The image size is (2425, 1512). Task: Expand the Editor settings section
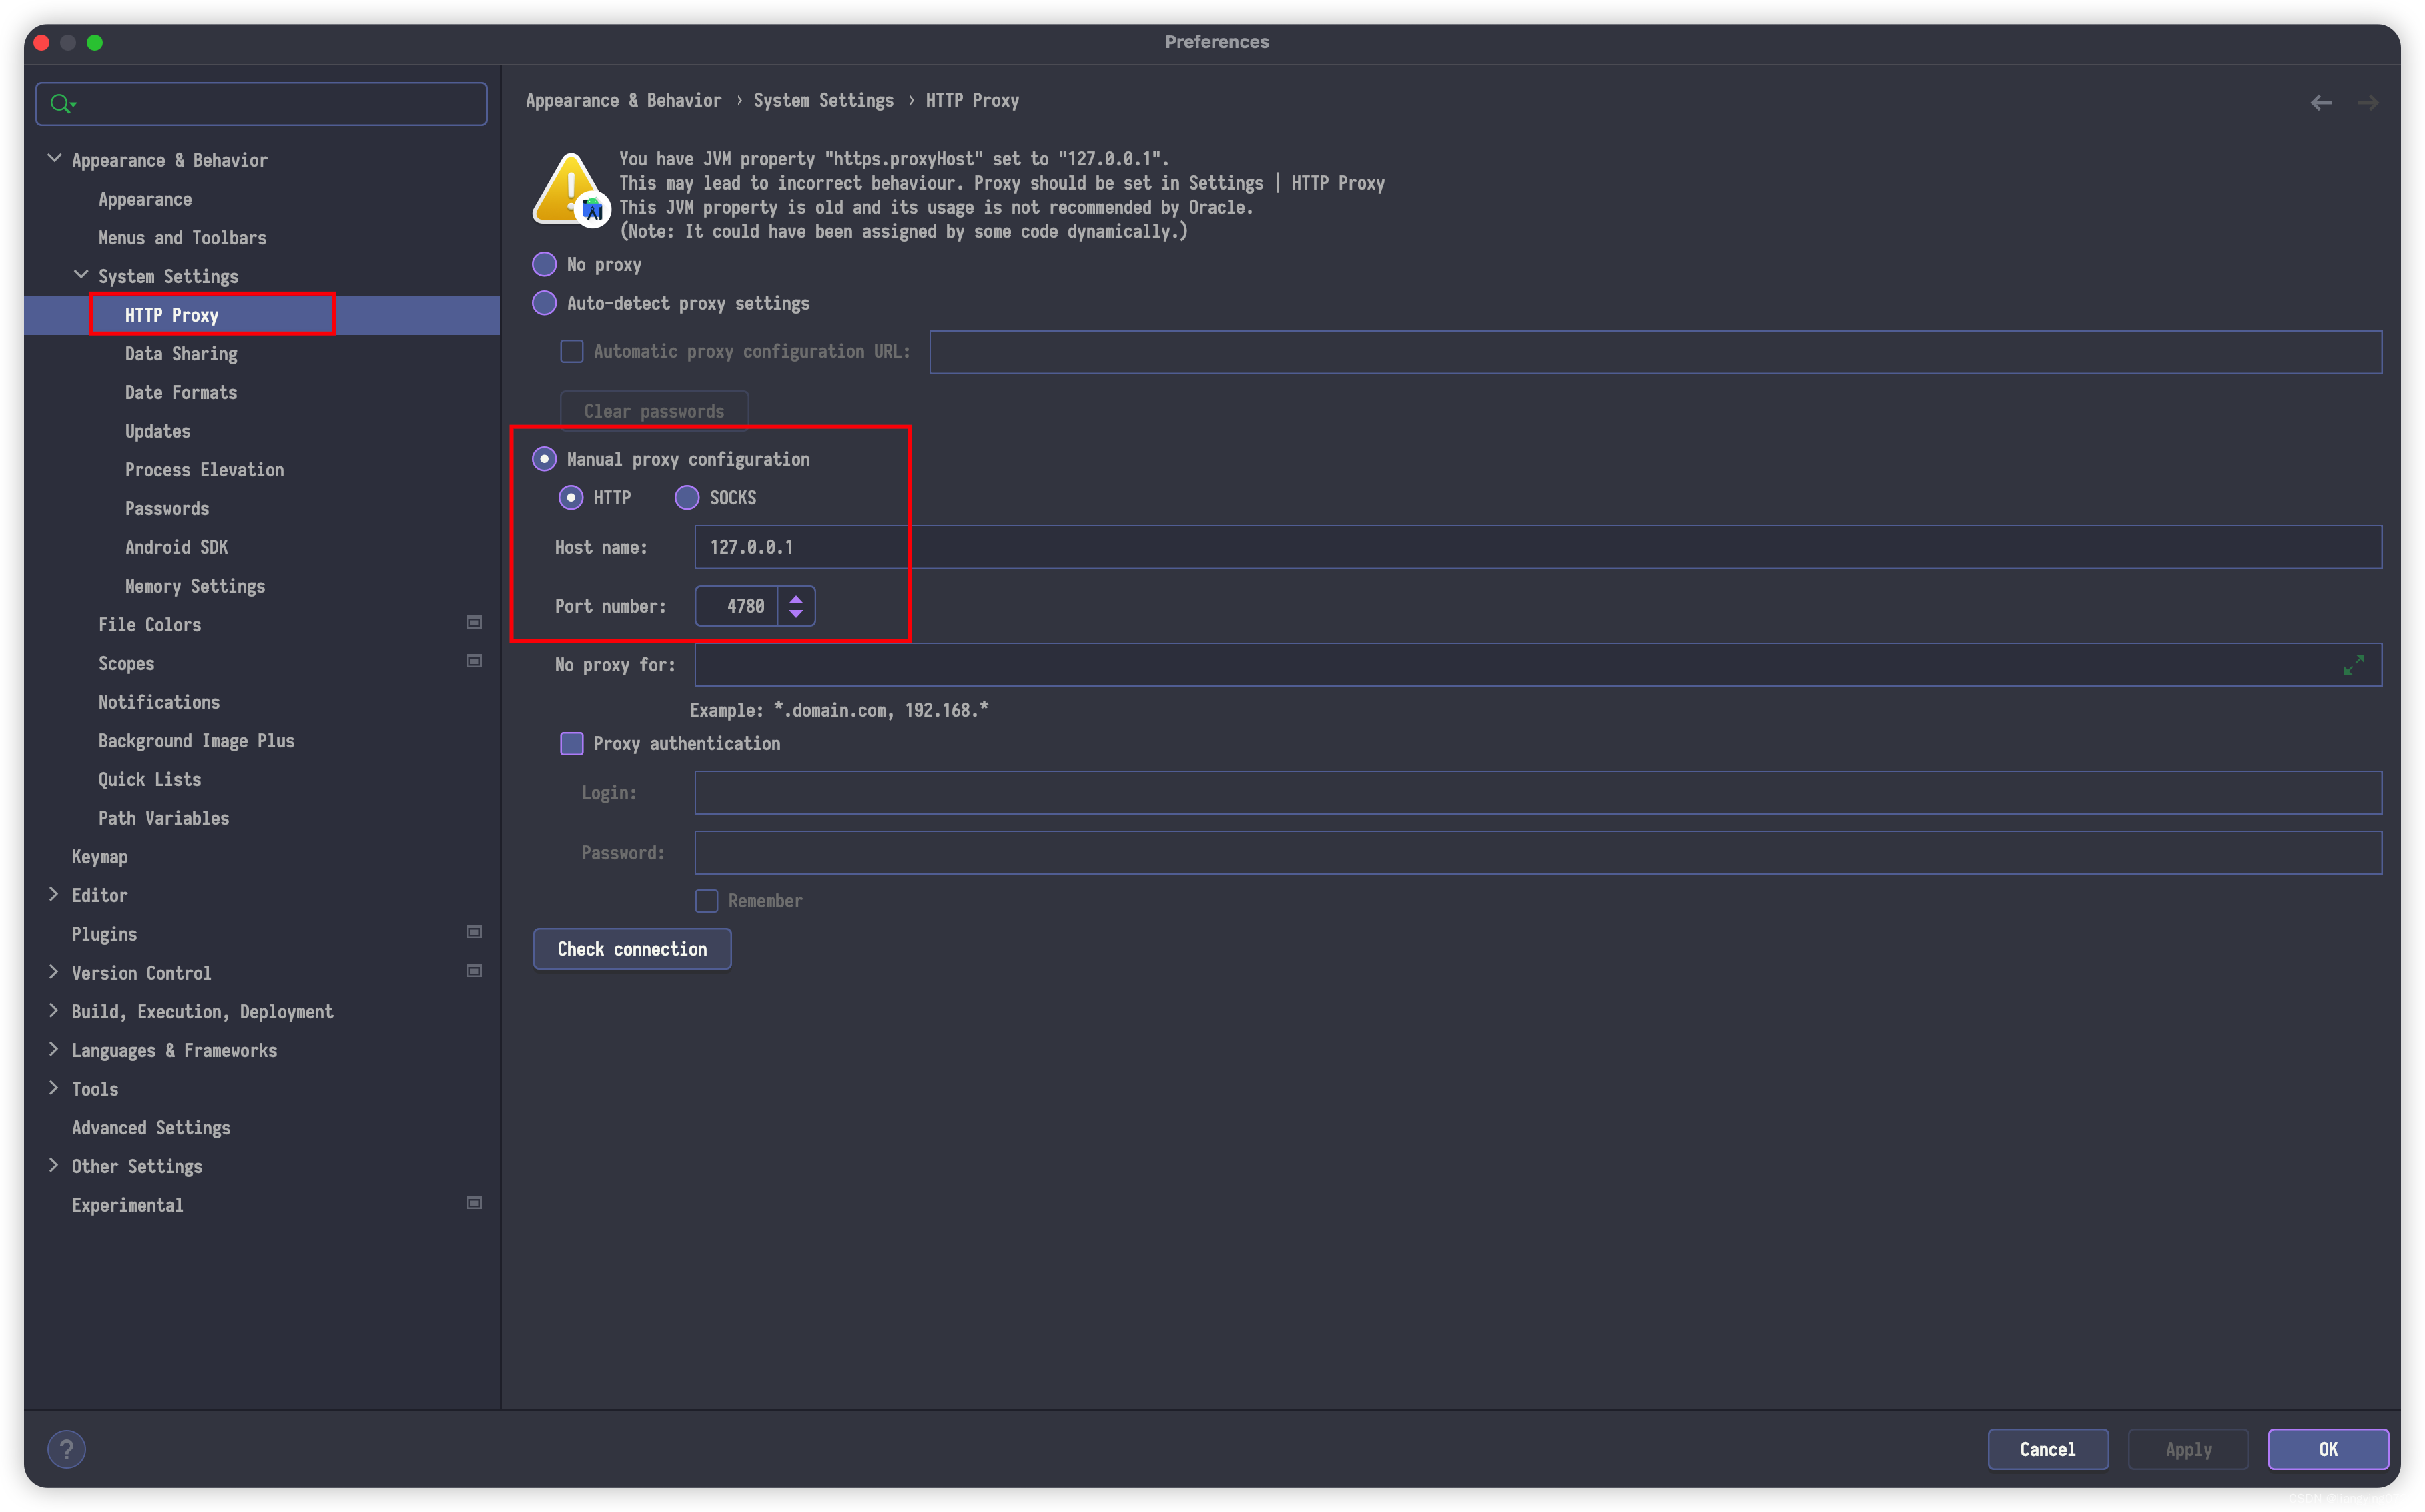54,895
